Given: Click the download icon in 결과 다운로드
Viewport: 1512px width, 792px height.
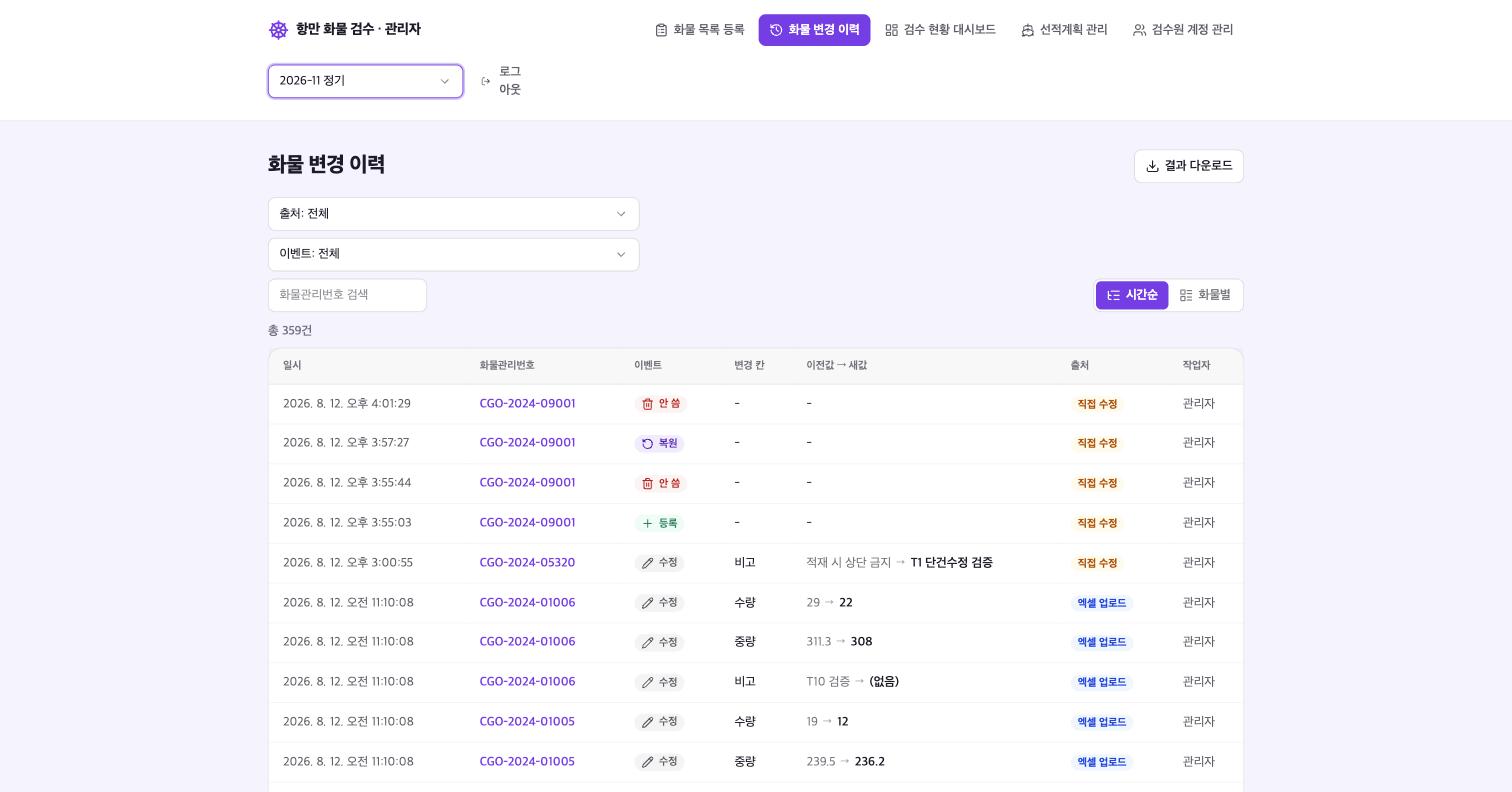Looking at the screenshot, I should 1152,166.
